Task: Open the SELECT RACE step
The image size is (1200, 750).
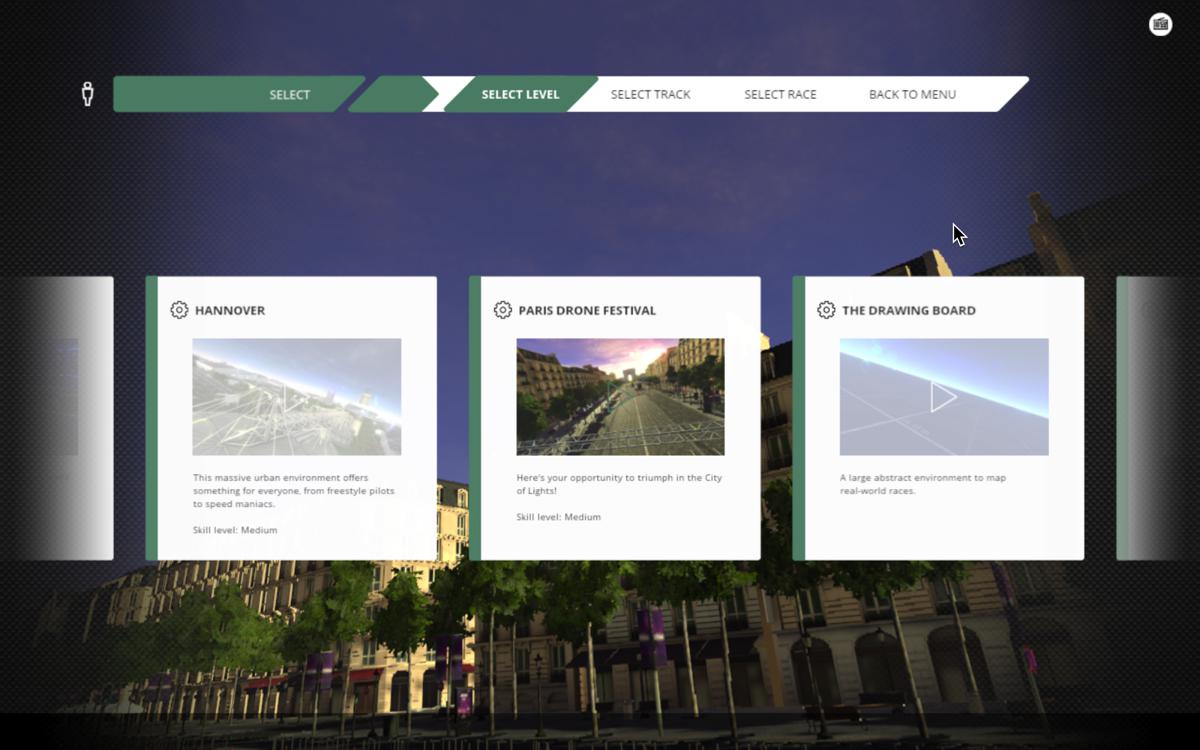Action: (780, 94)
